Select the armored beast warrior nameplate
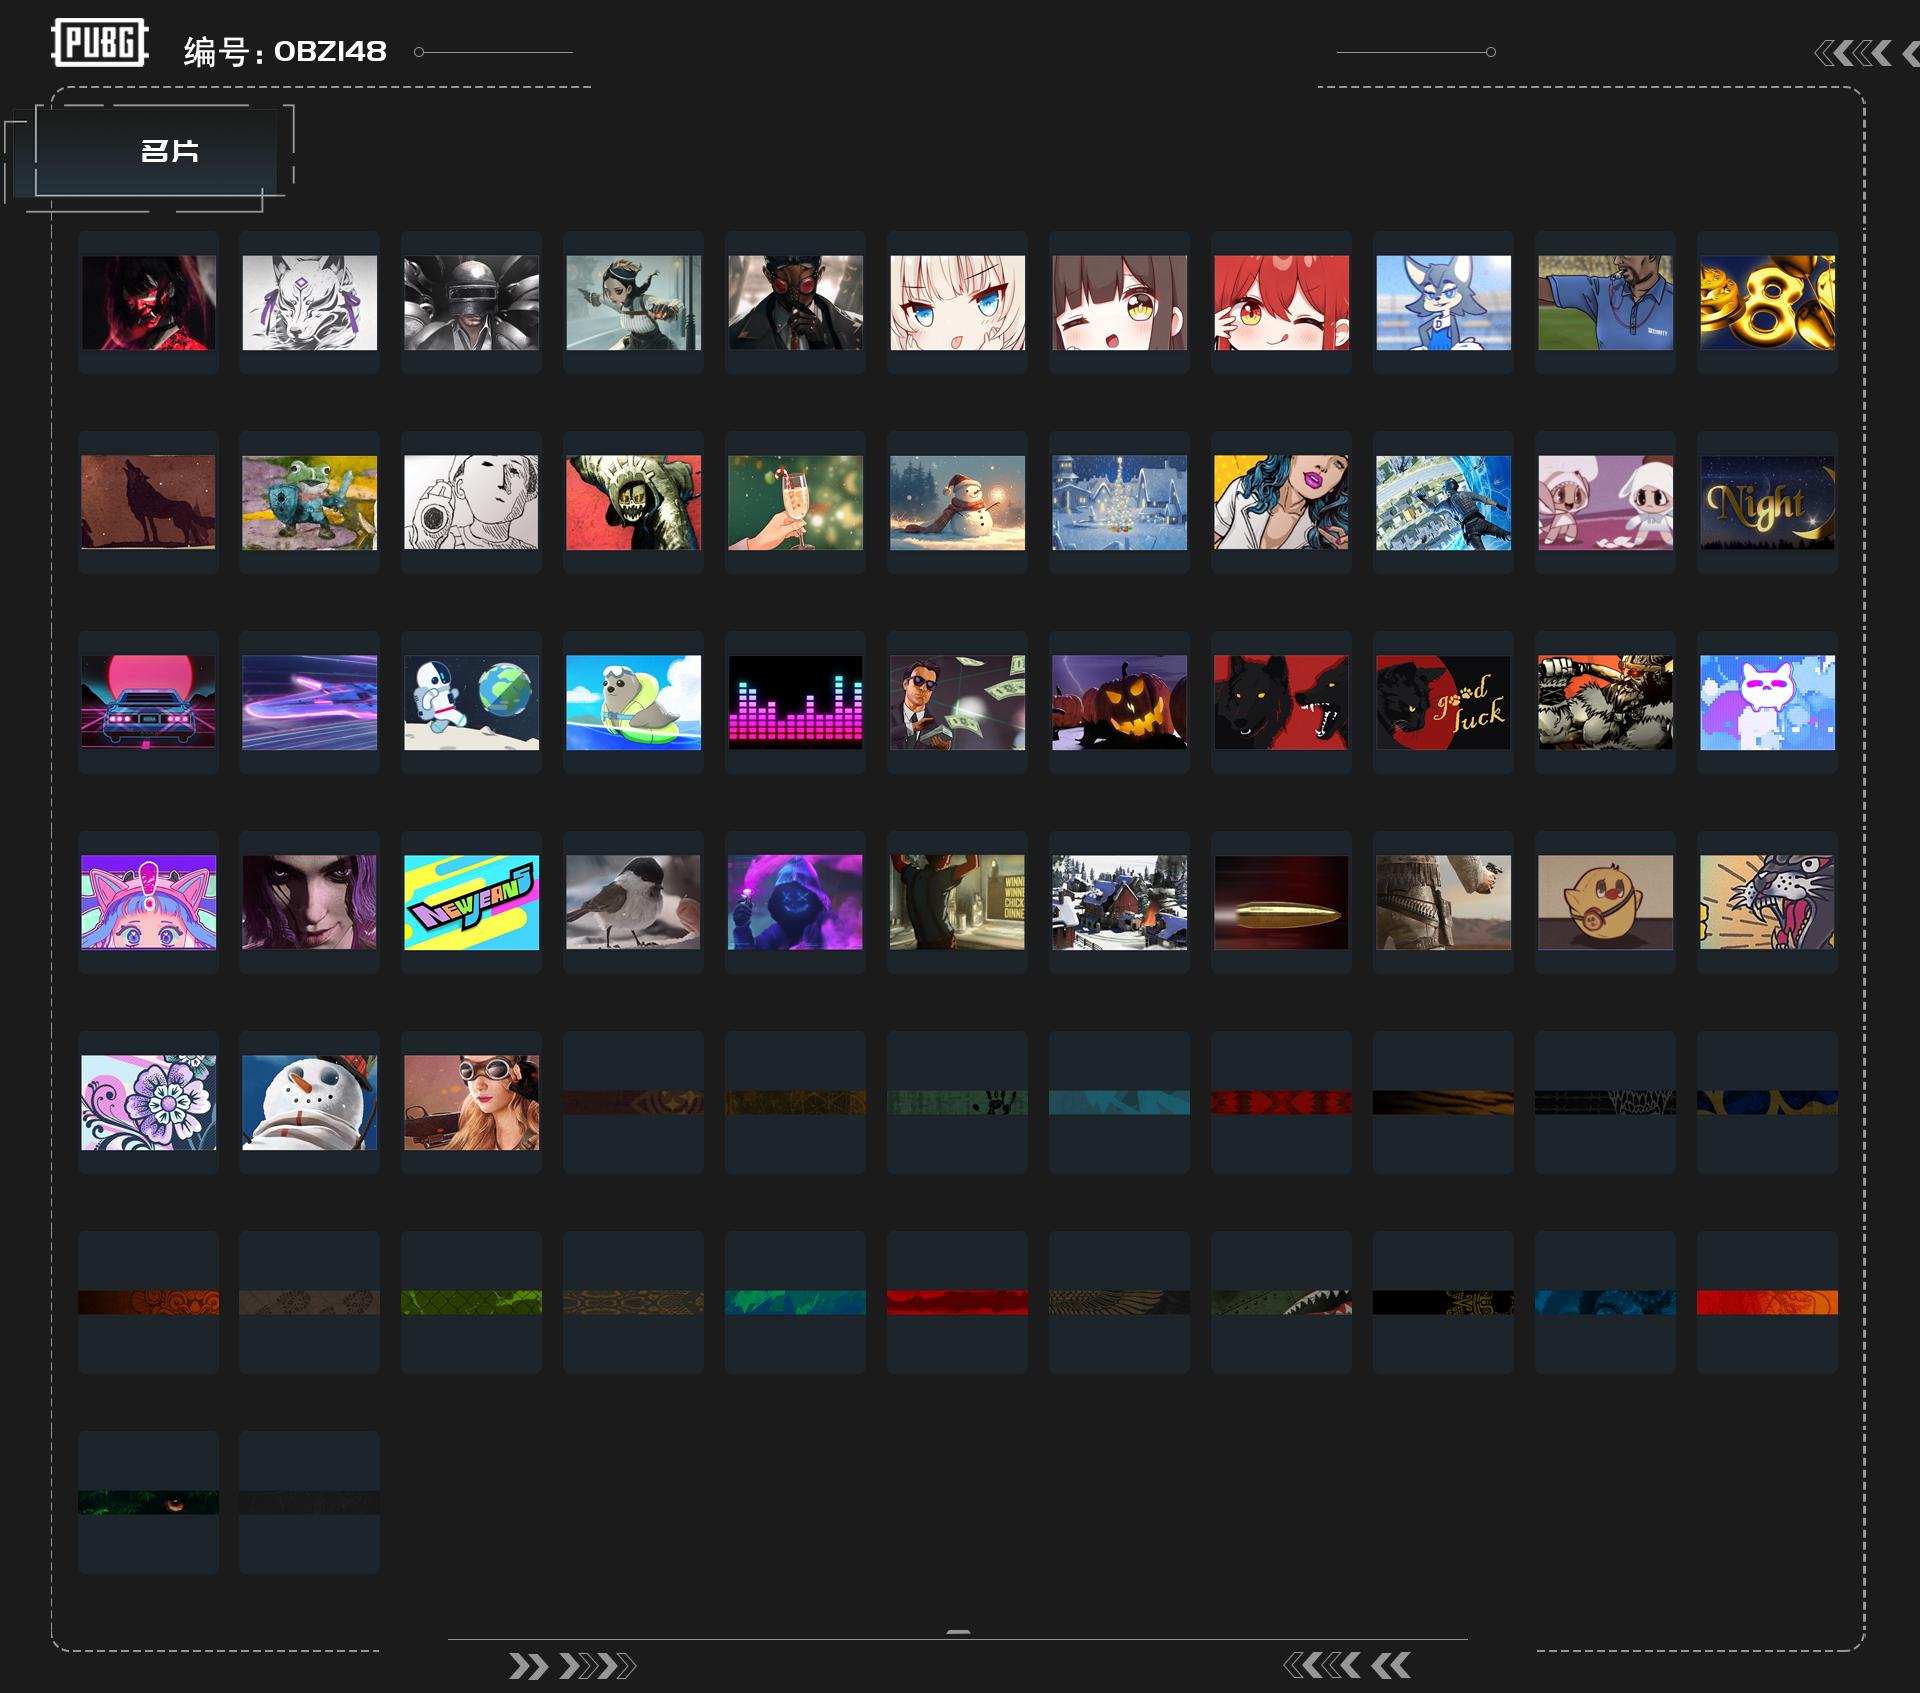1920x1693 pixels. click(x=1606, y=702)
